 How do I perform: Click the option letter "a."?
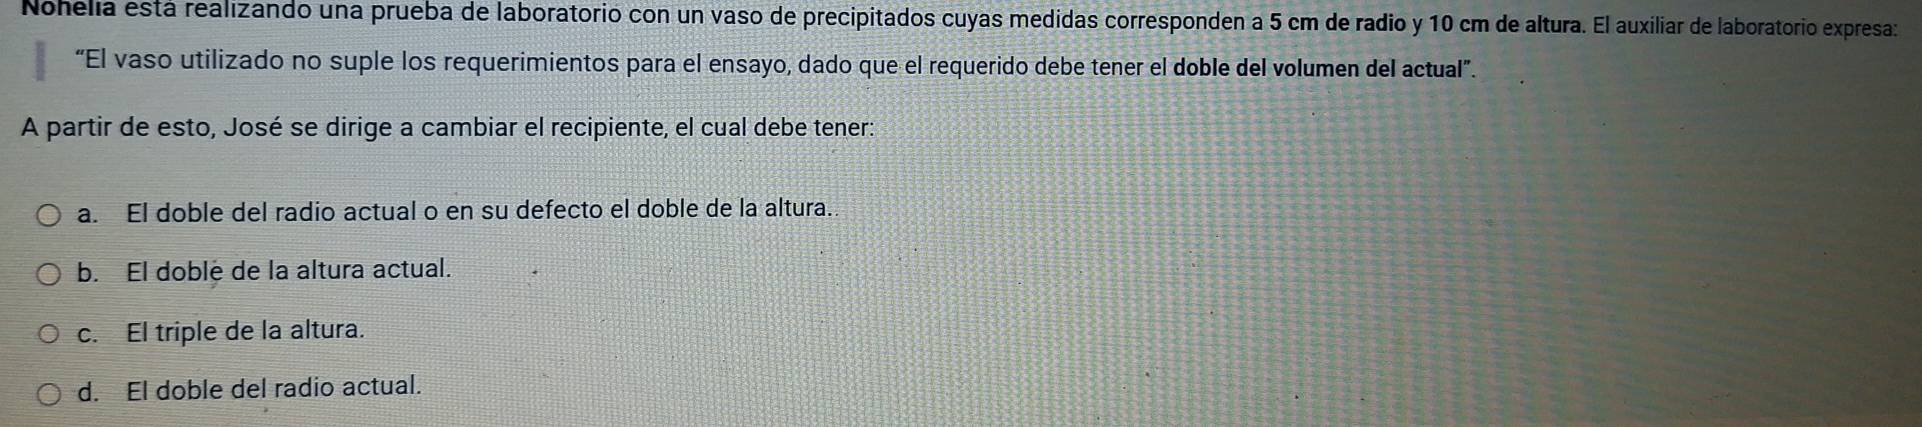88,213
